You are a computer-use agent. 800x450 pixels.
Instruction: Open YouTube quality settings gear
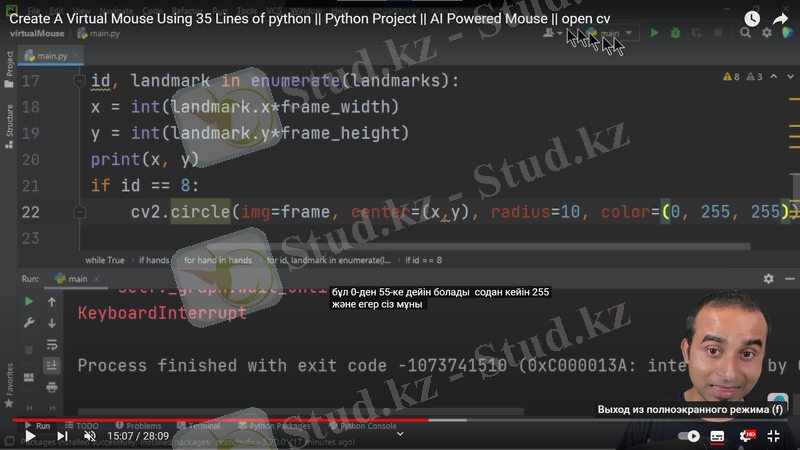[x=745, y=436]
